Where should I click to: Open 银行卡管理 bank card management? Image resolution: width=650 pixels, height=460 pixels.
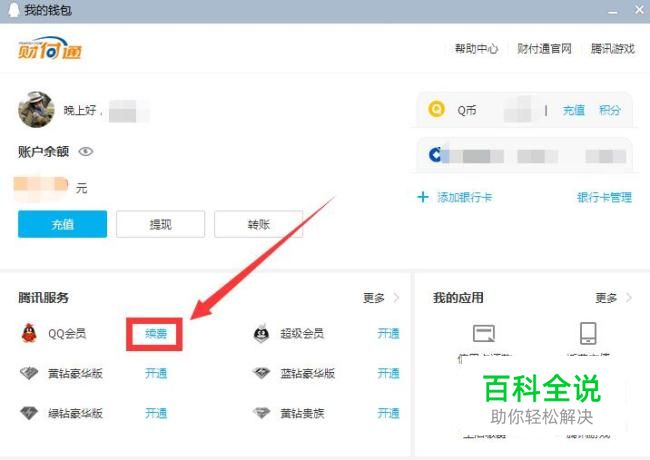coord(604,197)
